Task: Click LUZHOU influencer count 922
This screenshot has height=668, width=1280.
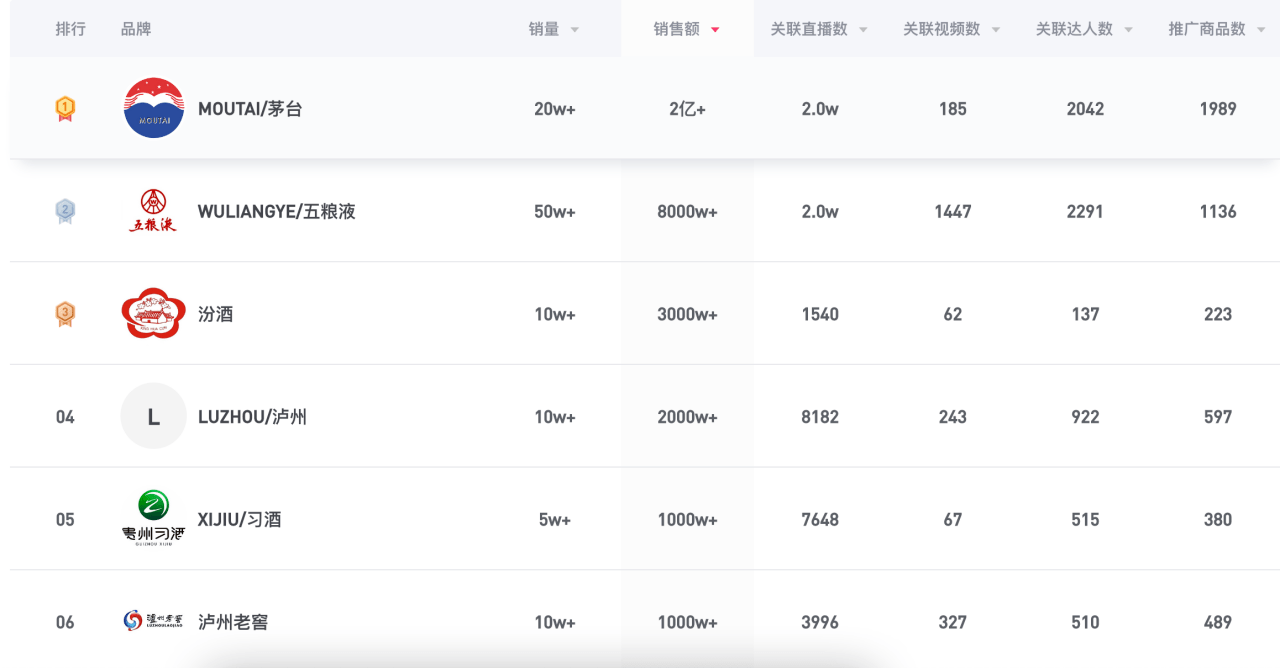Action: [1086, 417]
